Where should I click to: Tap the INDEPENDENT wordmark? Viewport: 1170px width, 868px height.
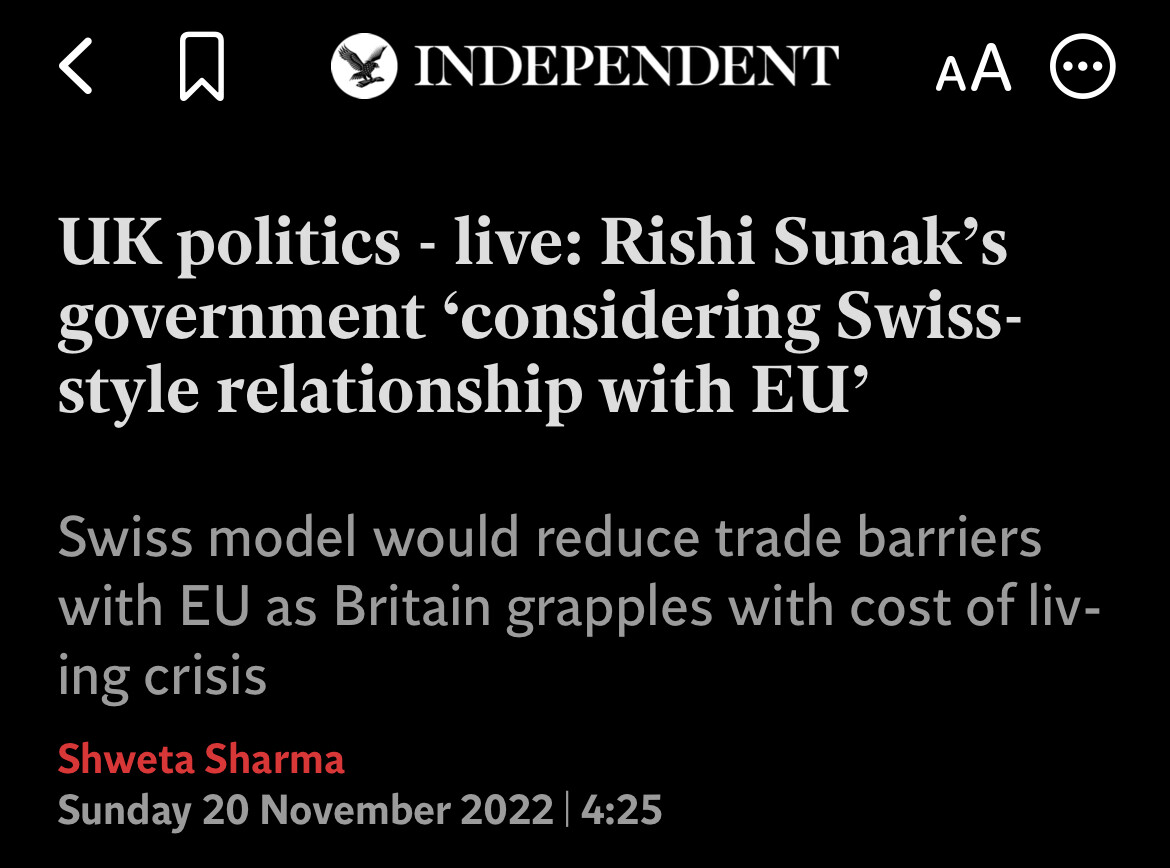click(x=626, y=67)
